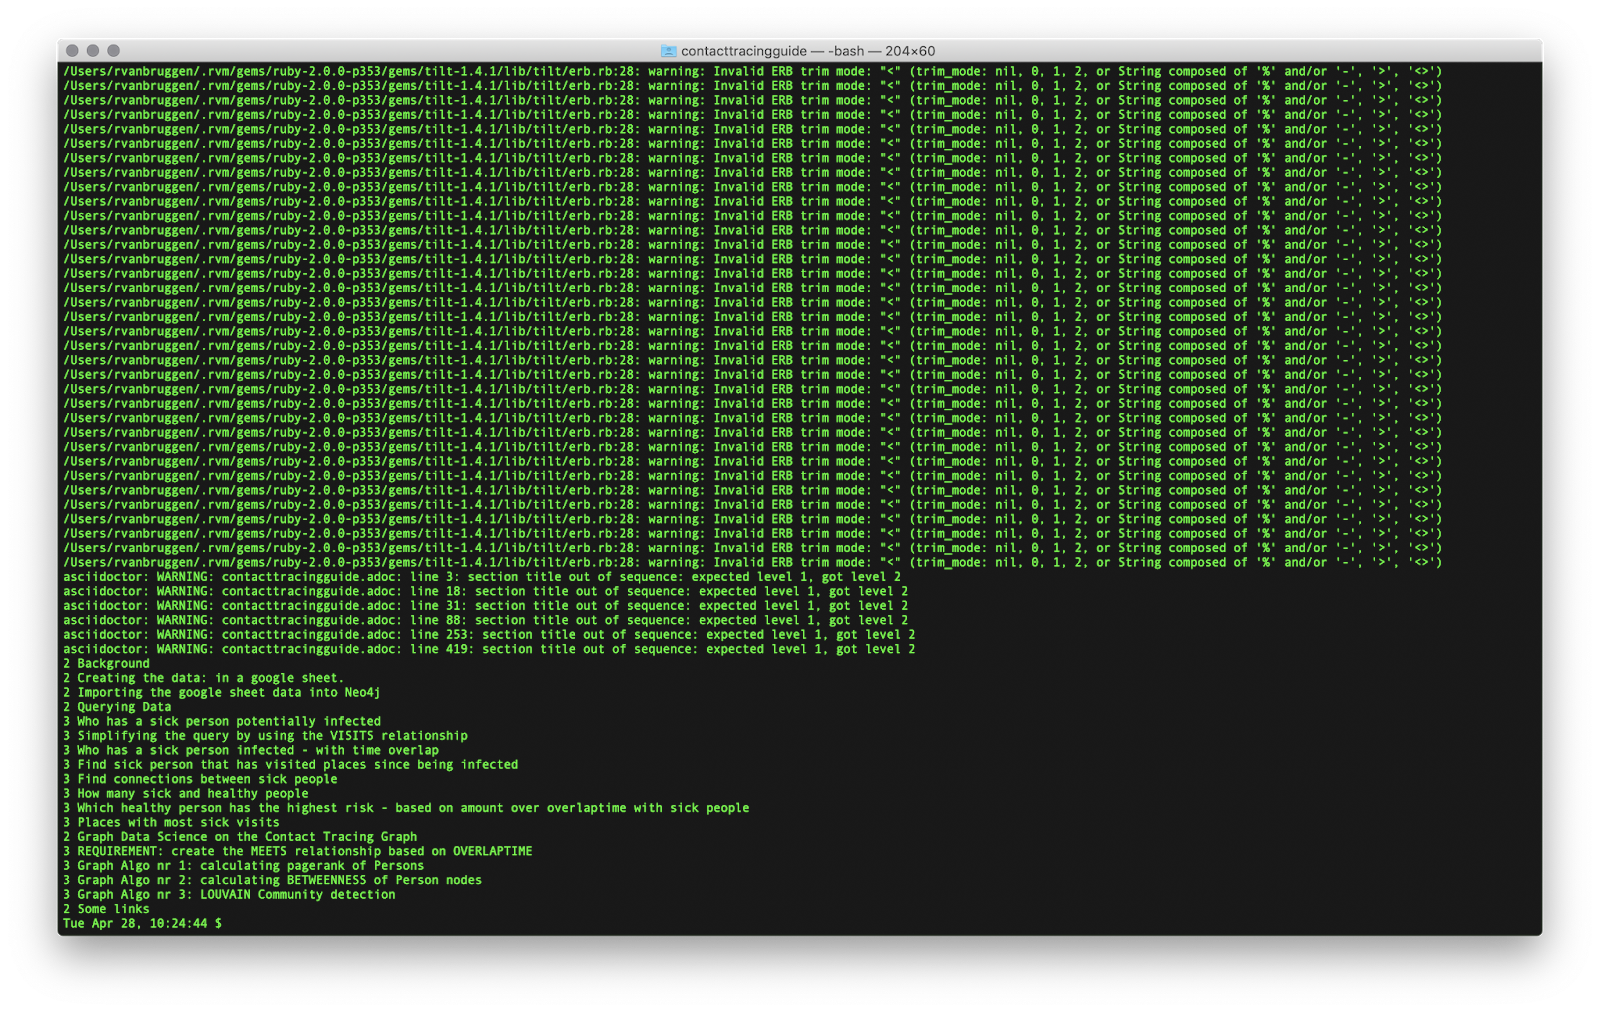Click 'How many sick and healthy people'
This screenshot has height=1012, width=1600.
[193, 793]
